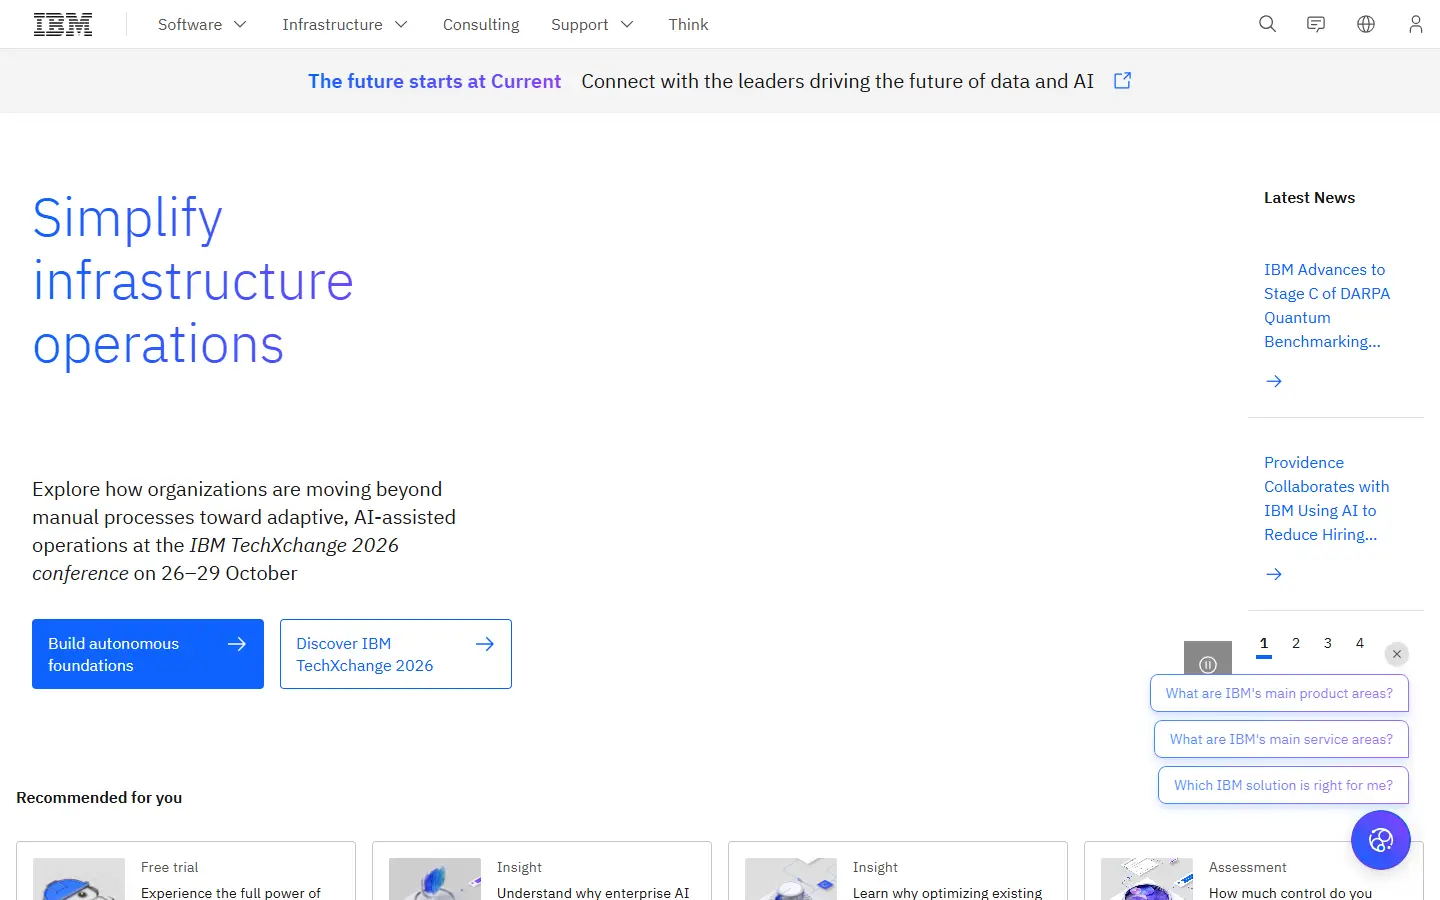The image size is (1440, 900).
Task: Go to news page 2
Action: click(1296, 644)
